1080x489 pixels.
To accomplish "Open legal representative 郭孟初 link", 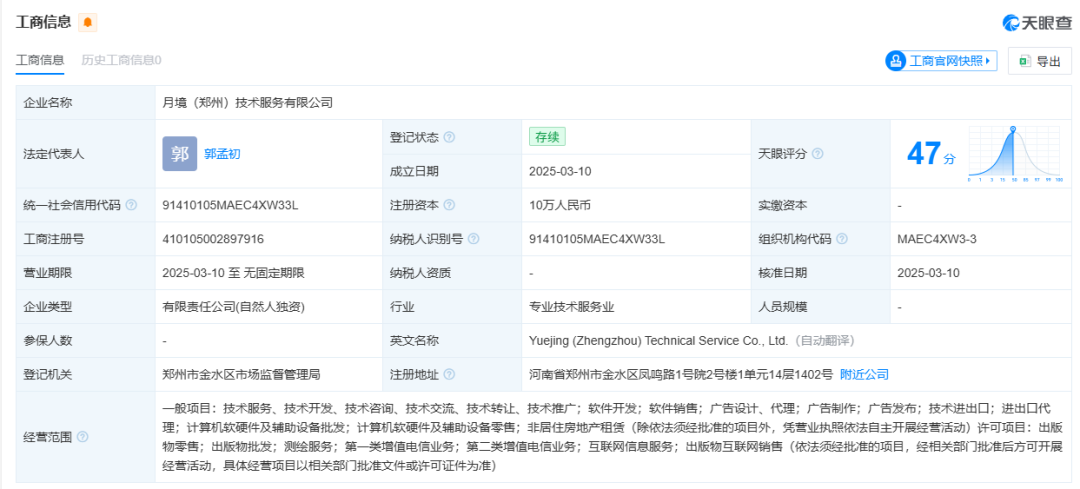I will coord(222,154).
